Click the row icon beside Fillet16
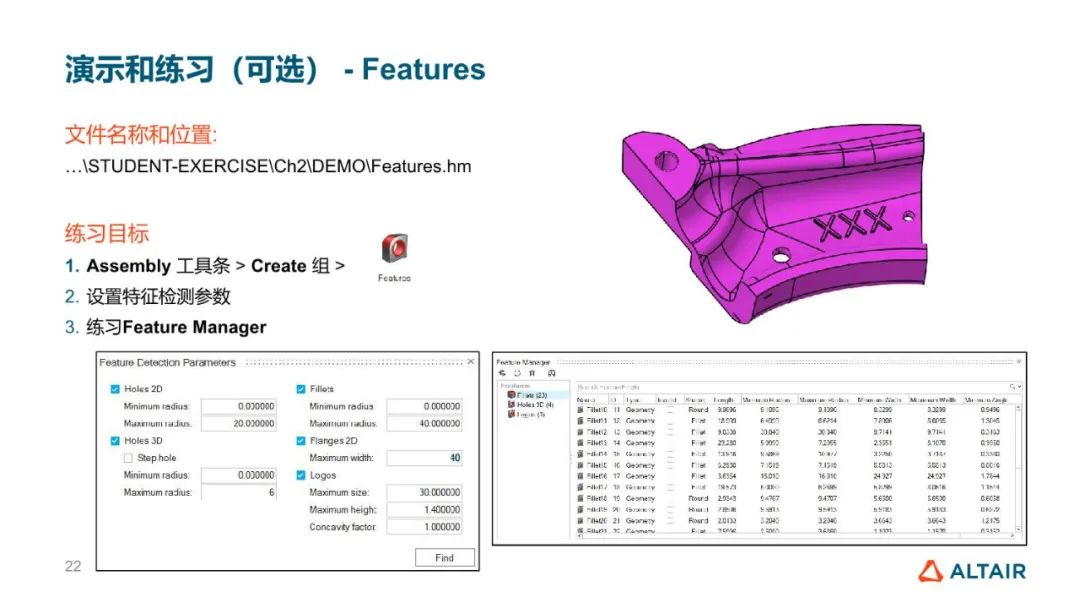Screen dimensions: 1080x608 [x=580, y=476]
